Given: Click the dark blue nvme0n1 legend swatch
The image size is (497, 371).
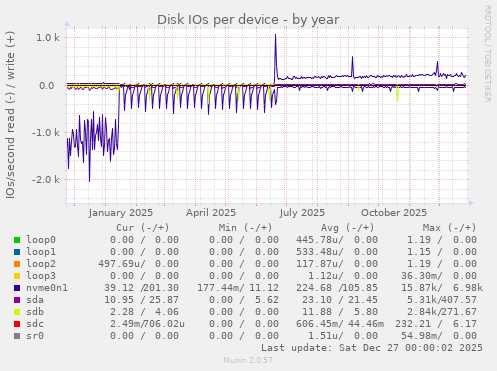Looking at the screenshot, I should 17,288.
